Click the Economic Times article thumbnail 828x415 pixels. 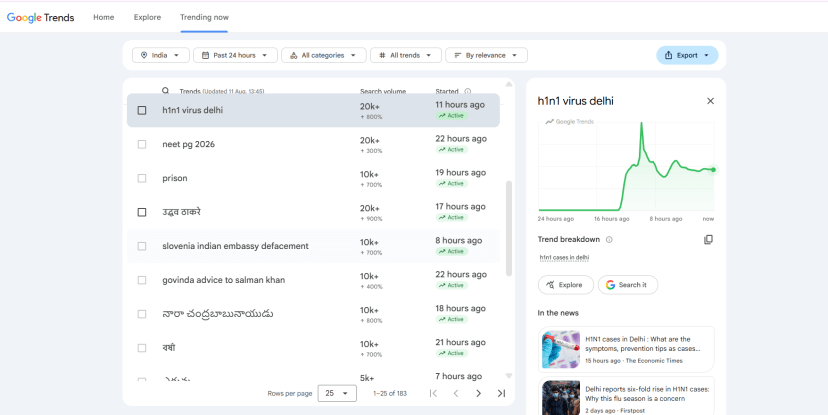[561, 350]
